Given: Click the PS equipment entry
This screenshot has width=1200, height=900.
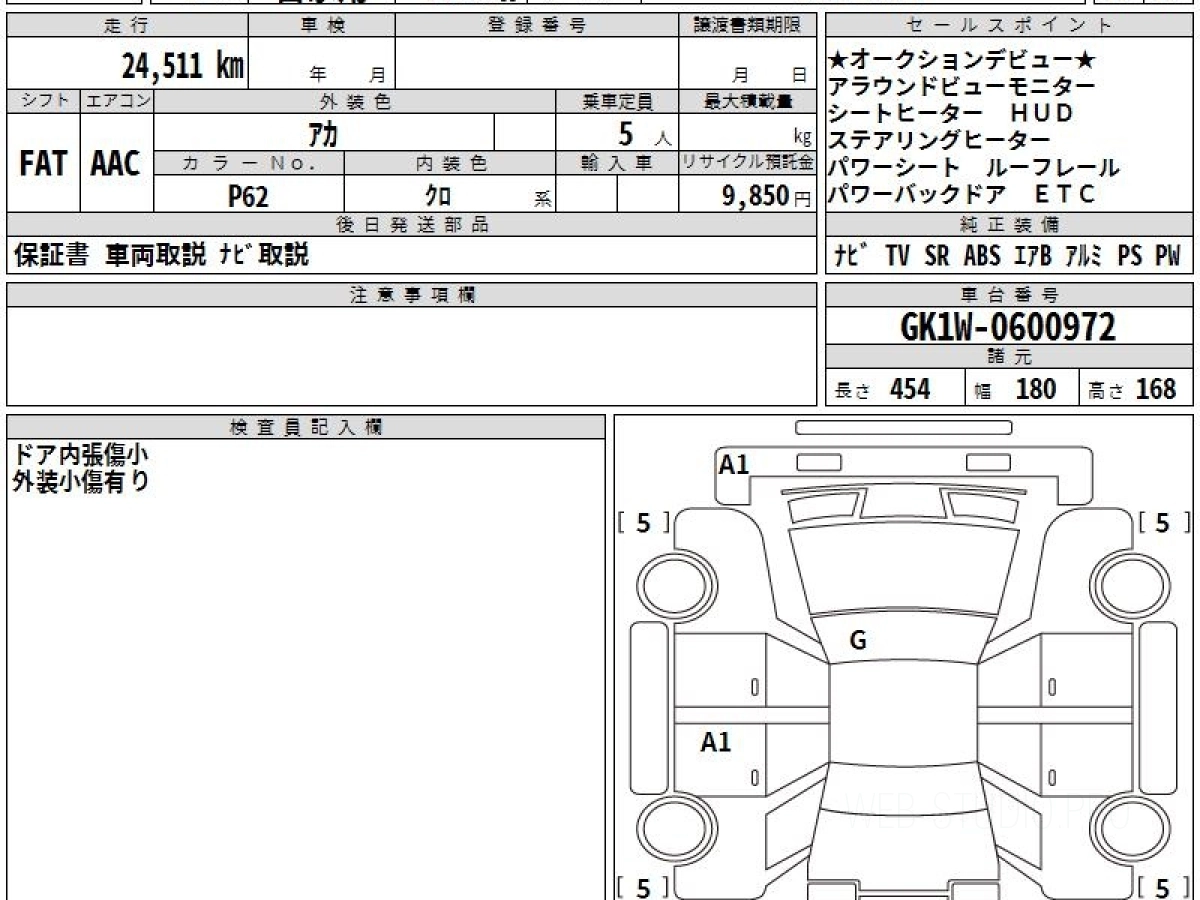Looking at the screenshot, I should coord(1130,256).
